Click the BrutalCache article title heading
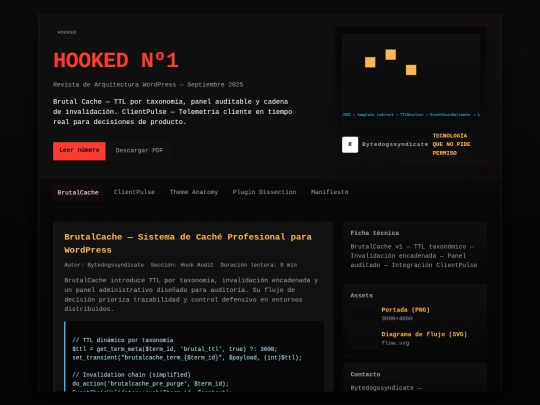 point(188,243)
